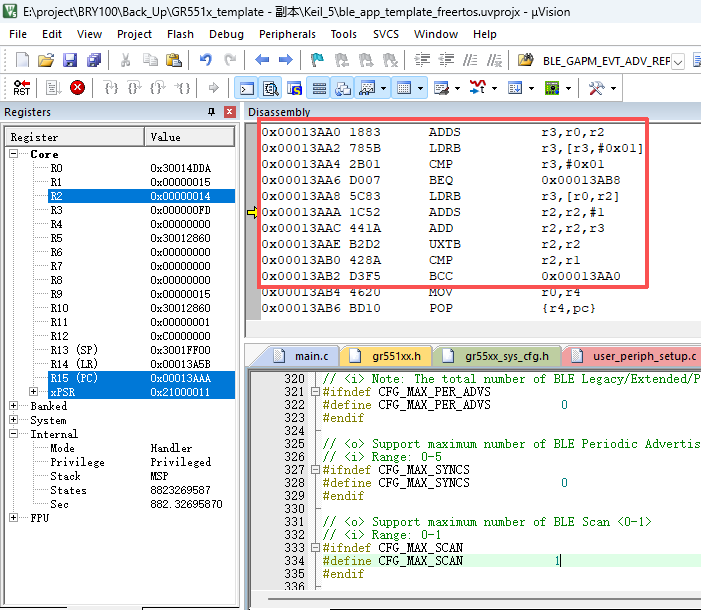The height and width of the screenshot is (610, 701).
Task: Collapse the Core registers tree node
Action: coord(14,155)
